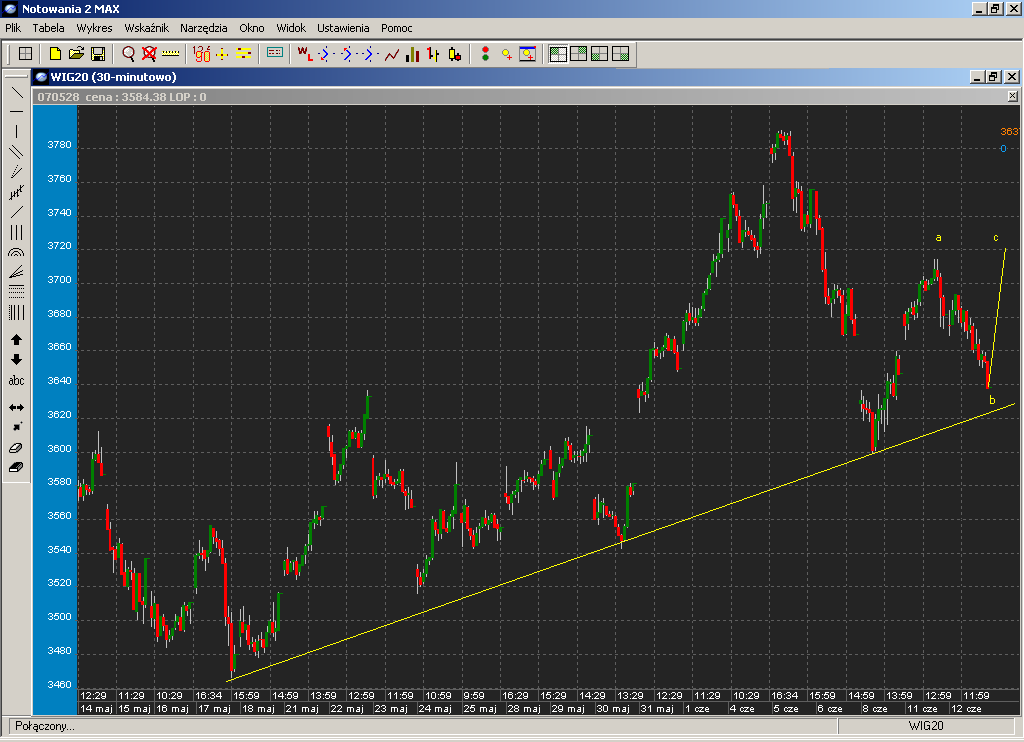1024x742 pixels.
Task: Choose first window tiling layout icon
Action: (x=558, y=54)
